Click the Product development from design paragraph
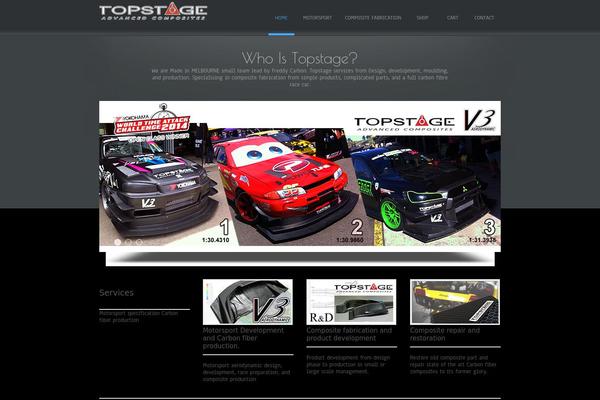The height and width of the screenshot is (400, 600). pyautogui.click(x=348, y=364)
